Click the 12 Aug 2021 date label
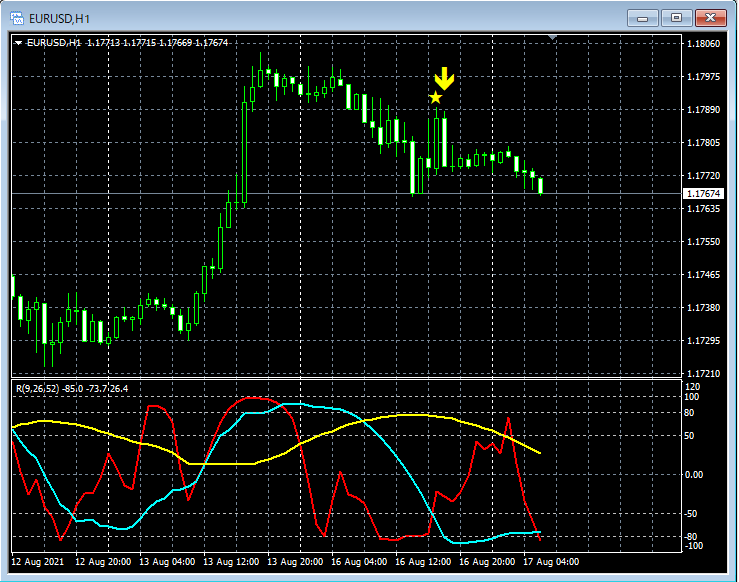This screenshot has width=739, height=582. 37,562
